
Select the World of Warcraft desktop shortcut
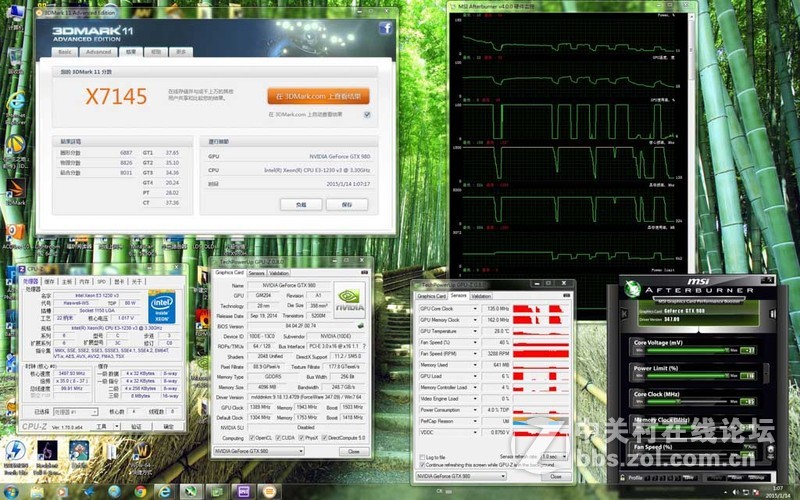pos(142,457)
